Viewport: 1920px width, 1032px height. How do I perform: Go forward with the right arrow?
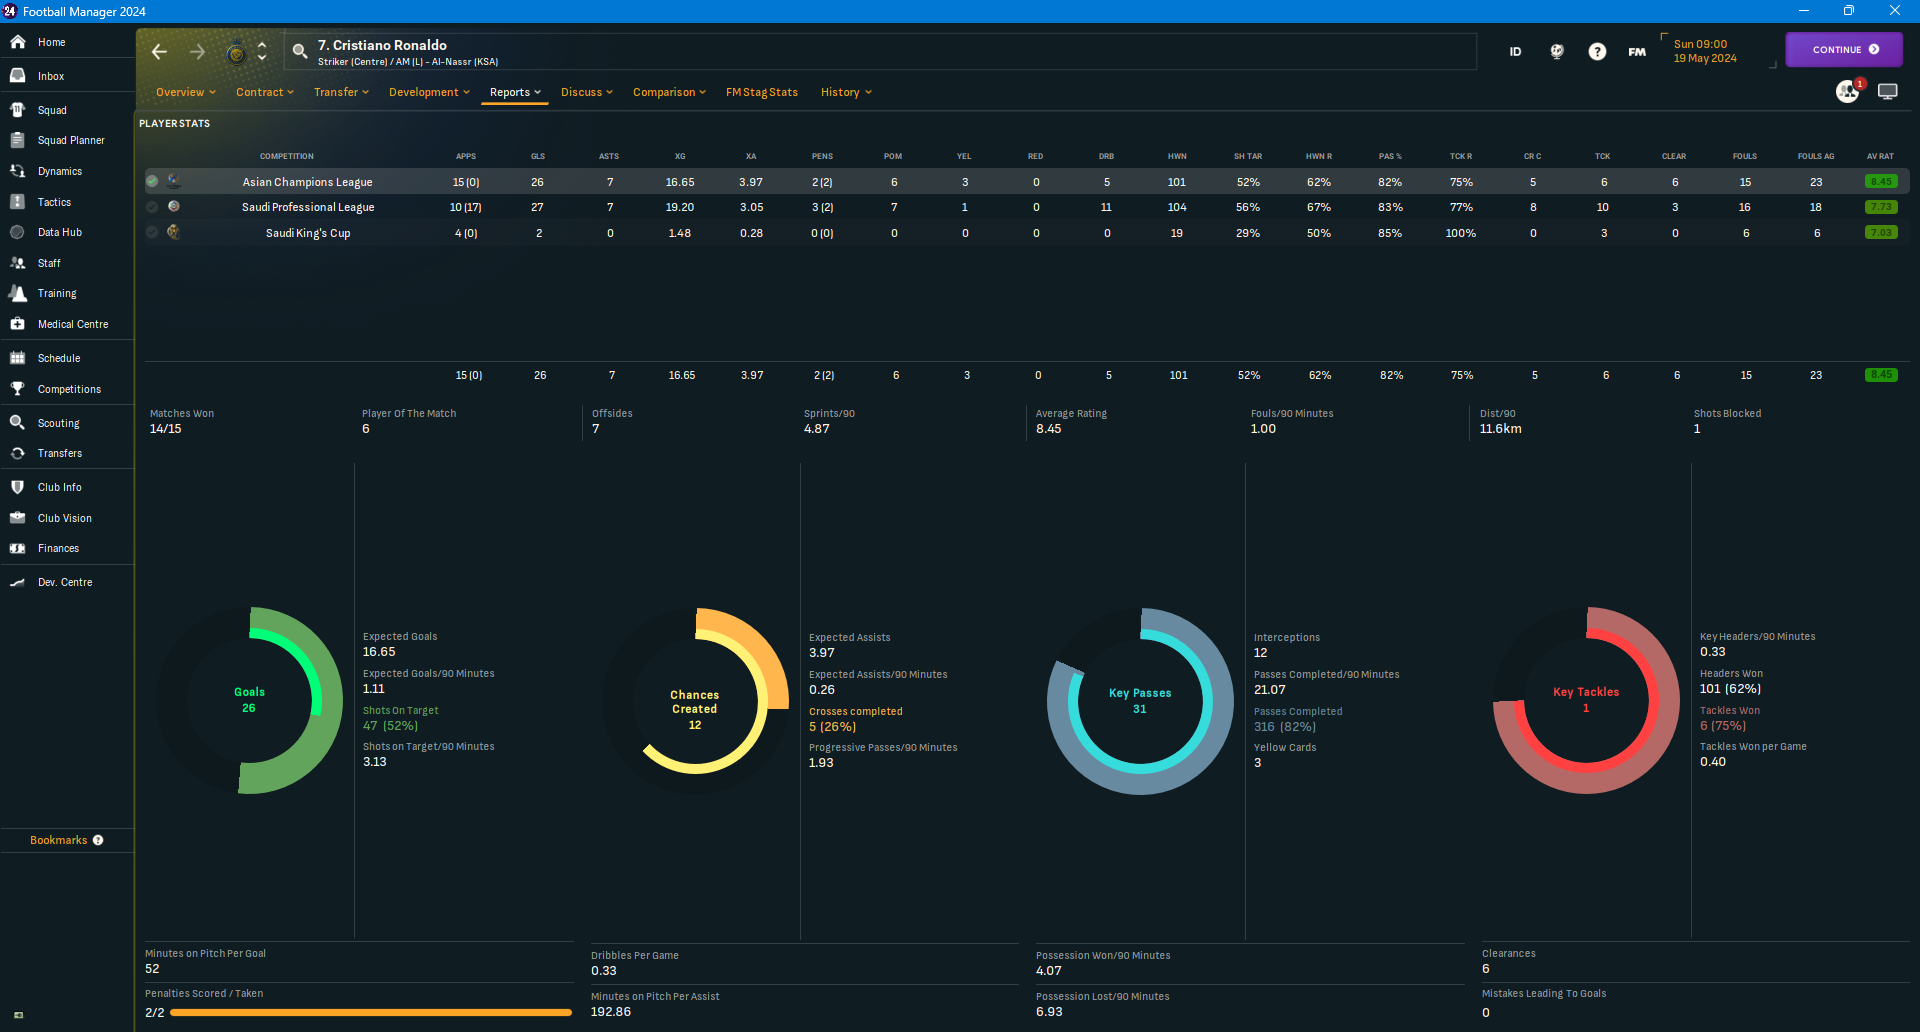tap(197, 52)
